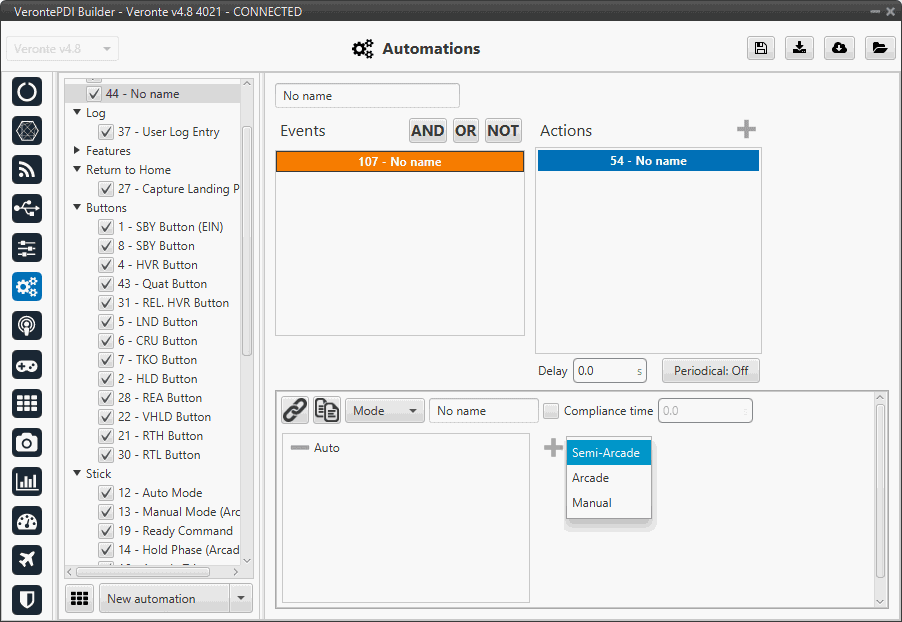Choose Manual from the mode list
This screenshot has width=902, height=622.
click(x=592, y=503)
